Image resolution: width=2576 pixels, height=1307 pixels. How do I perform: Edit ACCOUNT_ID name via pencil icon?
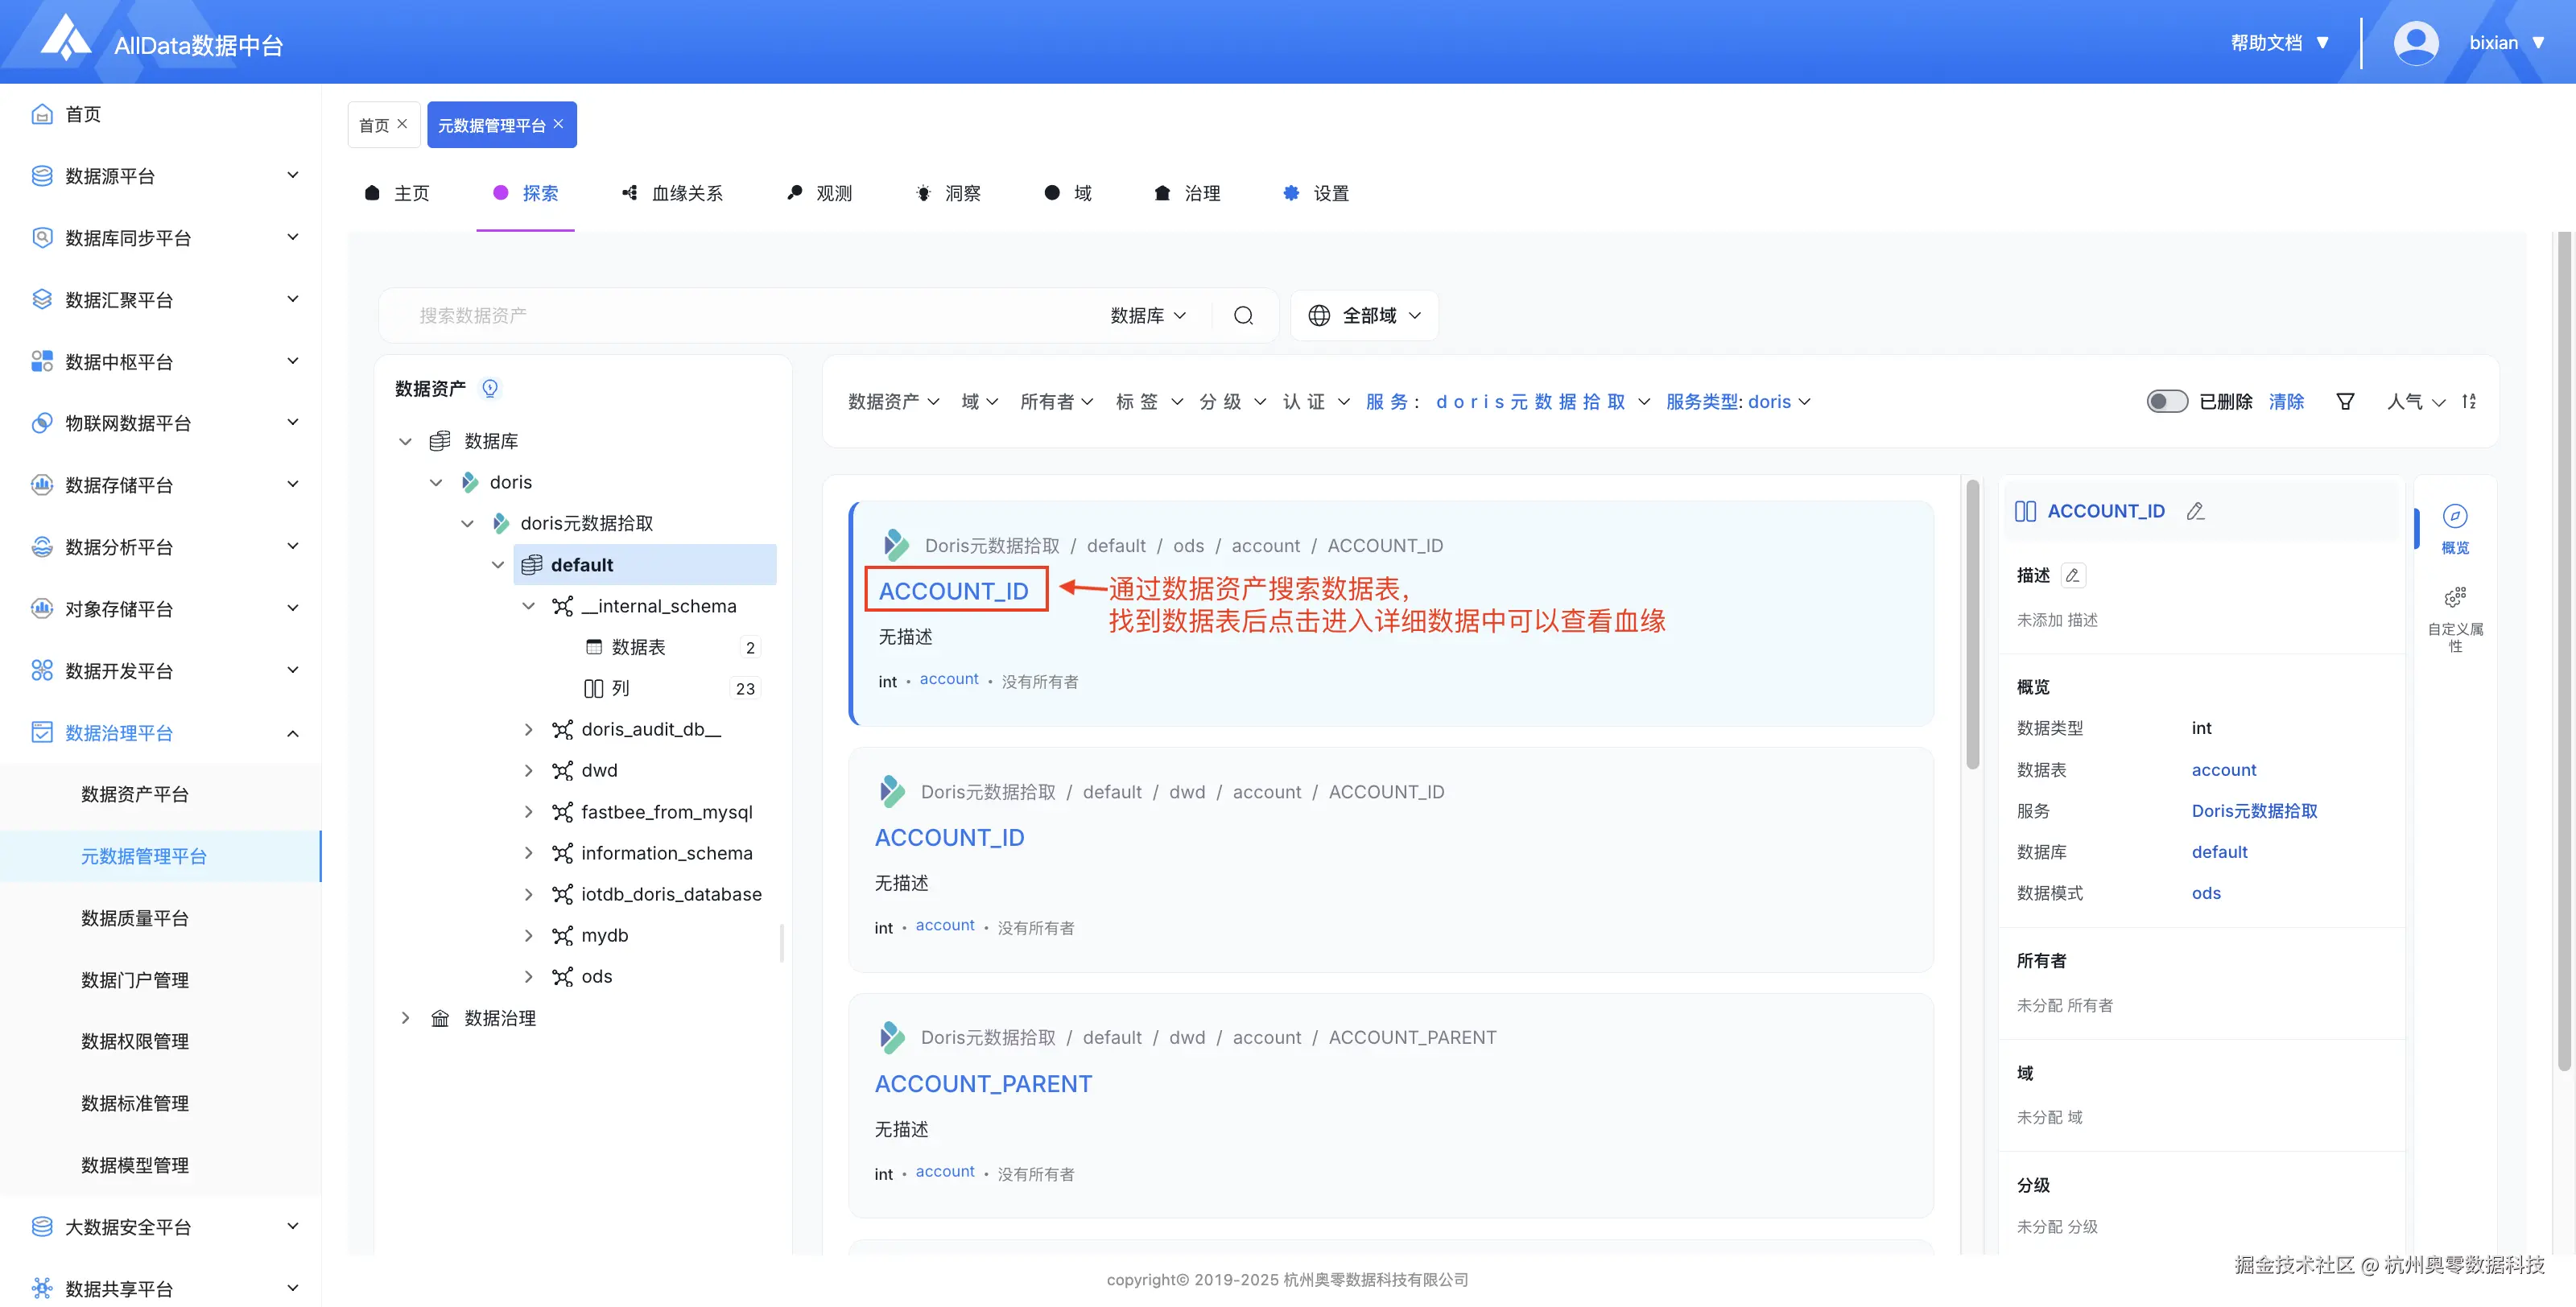pyautogui.click(x=2196, y=511)
